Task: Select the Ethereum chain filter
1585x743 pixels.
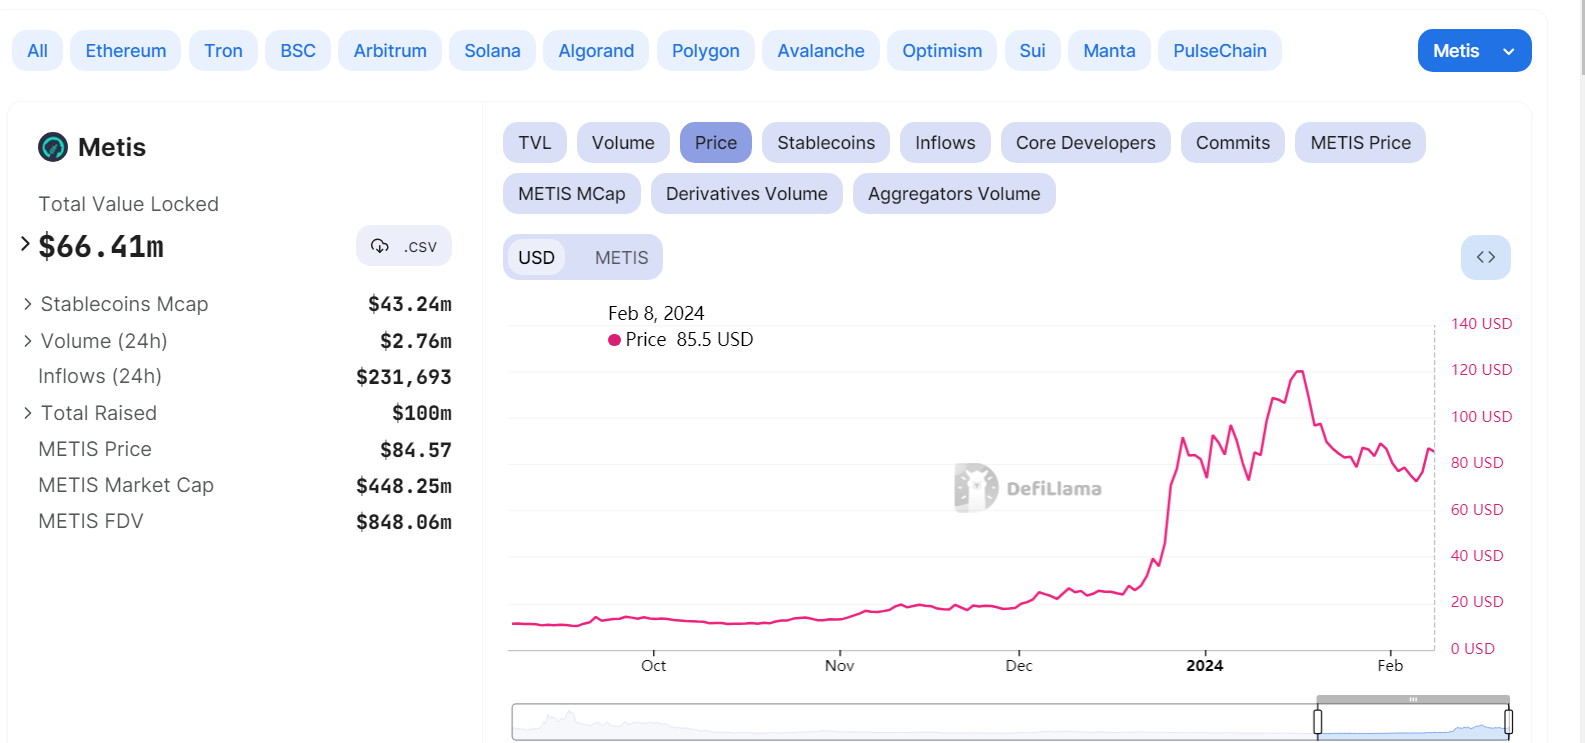Action: [126, 51]
